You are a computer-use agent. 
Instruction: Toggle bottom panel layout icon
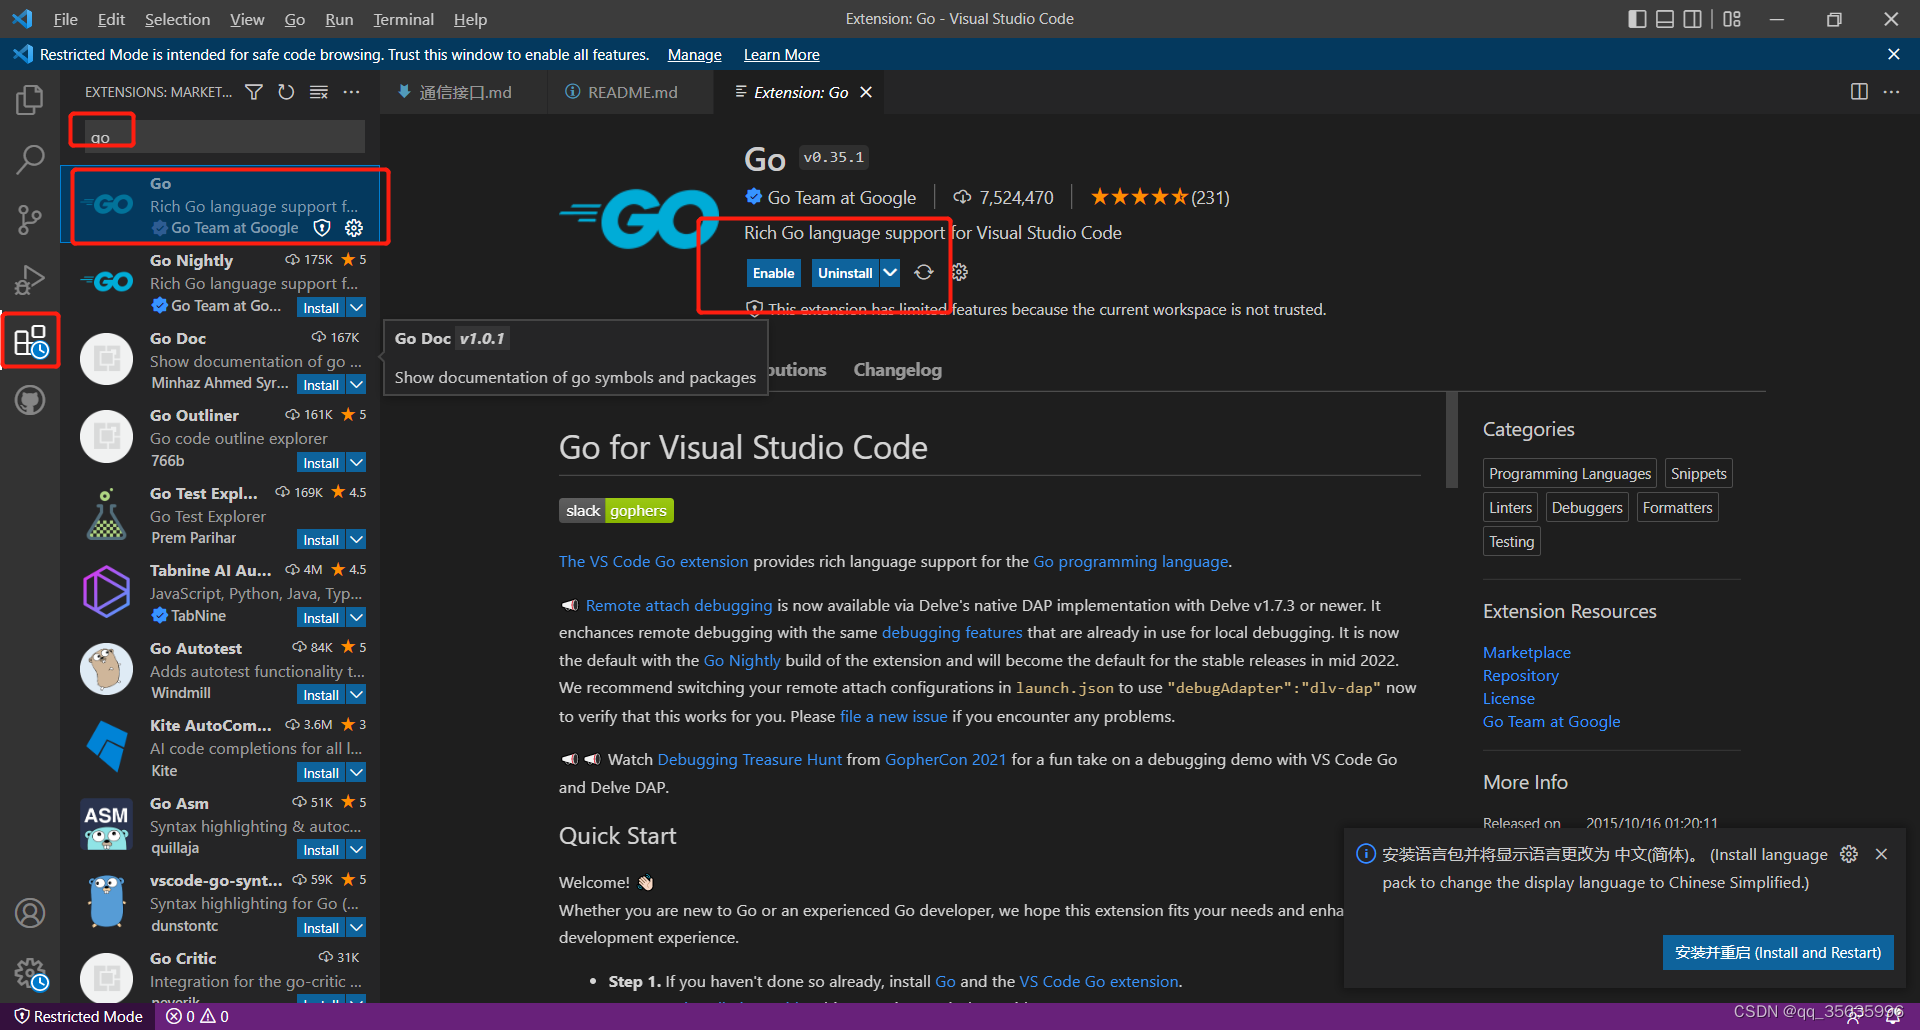[x=1665, y=19]
